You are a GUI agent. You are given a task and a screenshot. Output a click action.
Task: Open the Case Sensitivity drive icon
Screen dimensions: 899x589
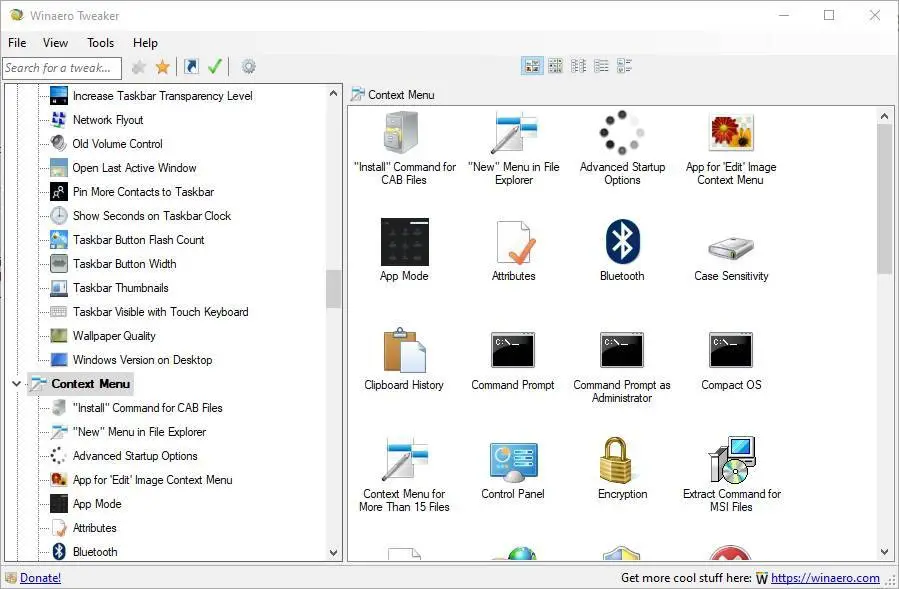(x=730, y=248)
